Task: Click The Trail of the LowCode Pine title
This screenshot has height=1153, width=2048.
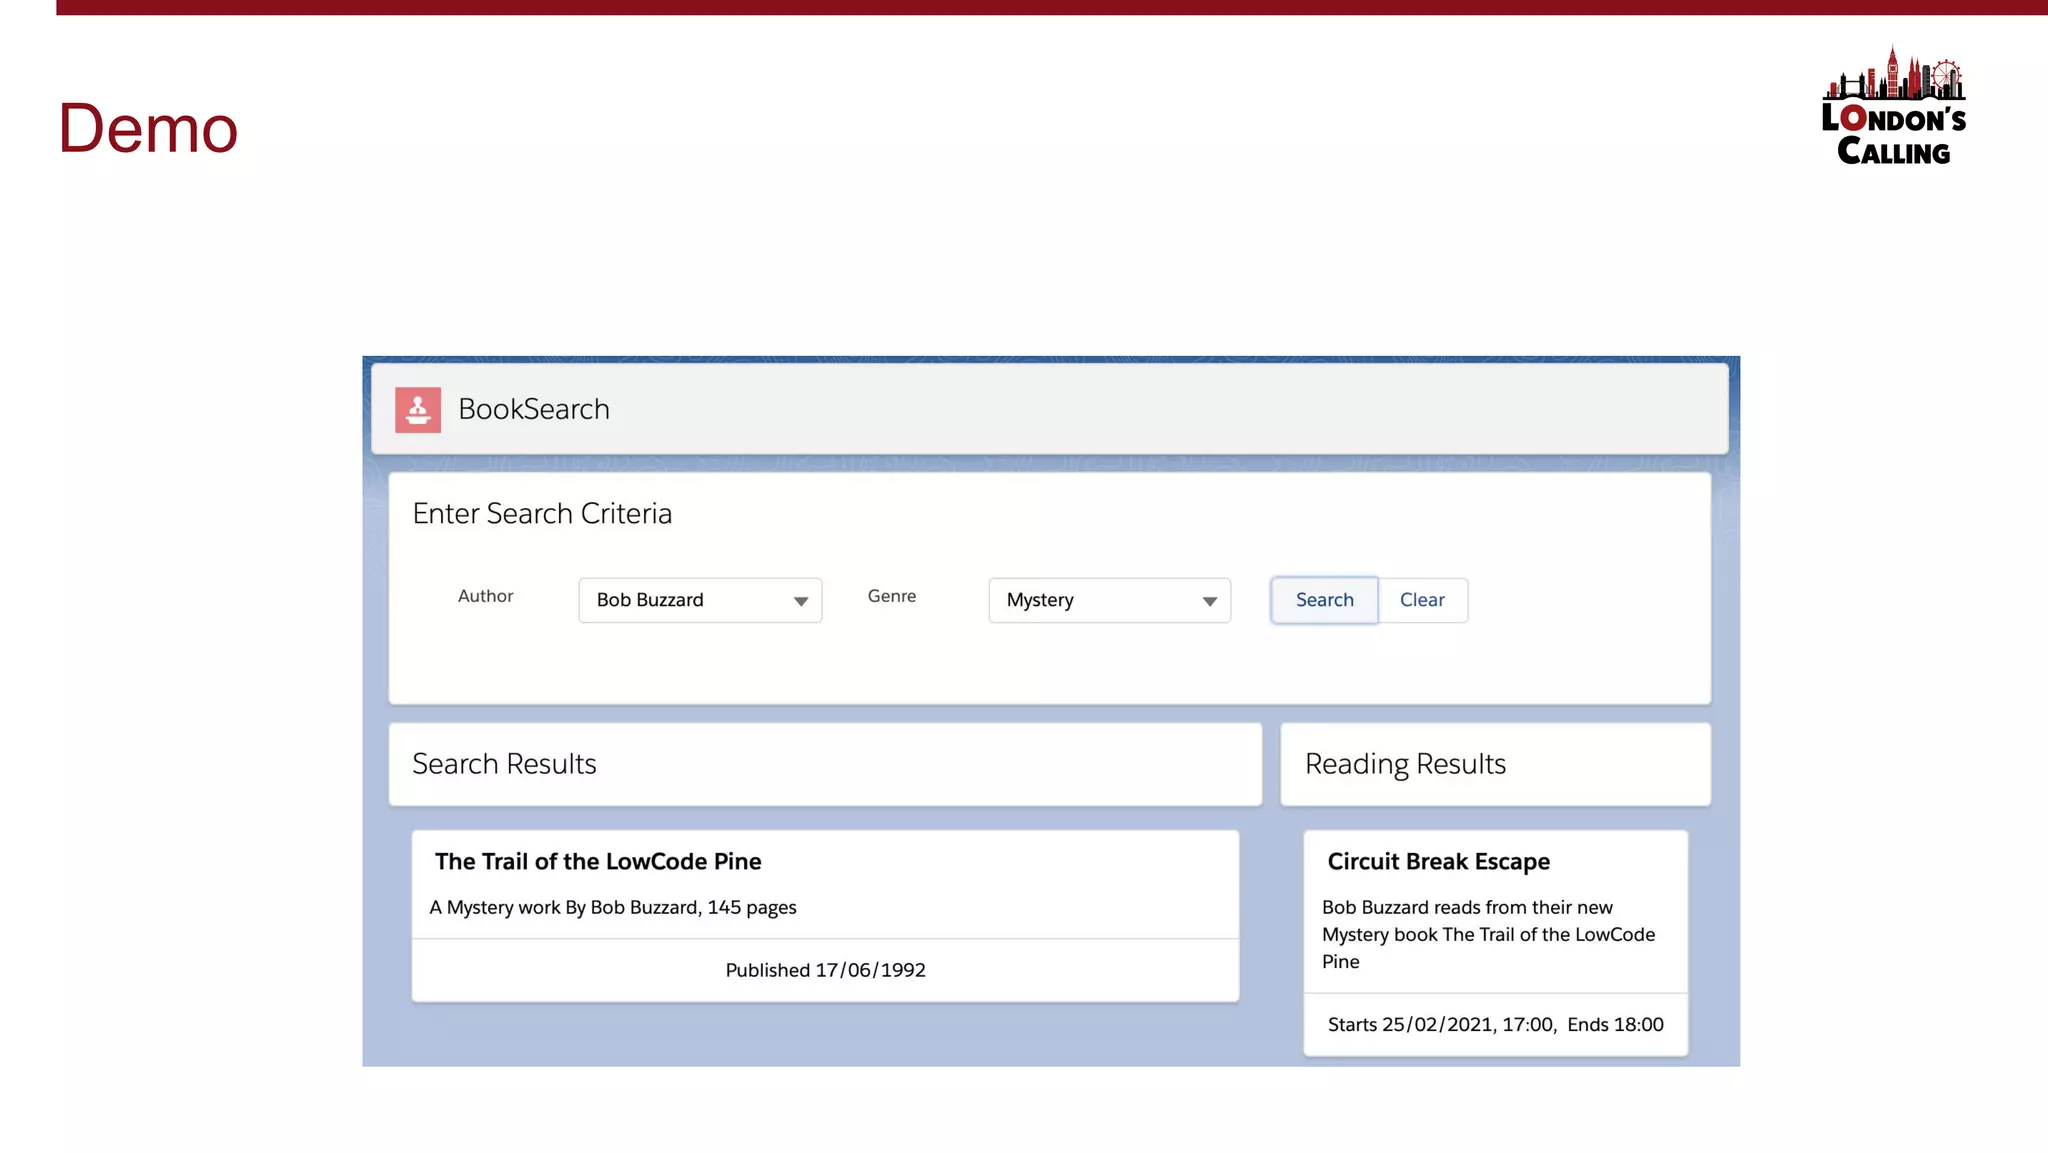Action: point(598,861)
